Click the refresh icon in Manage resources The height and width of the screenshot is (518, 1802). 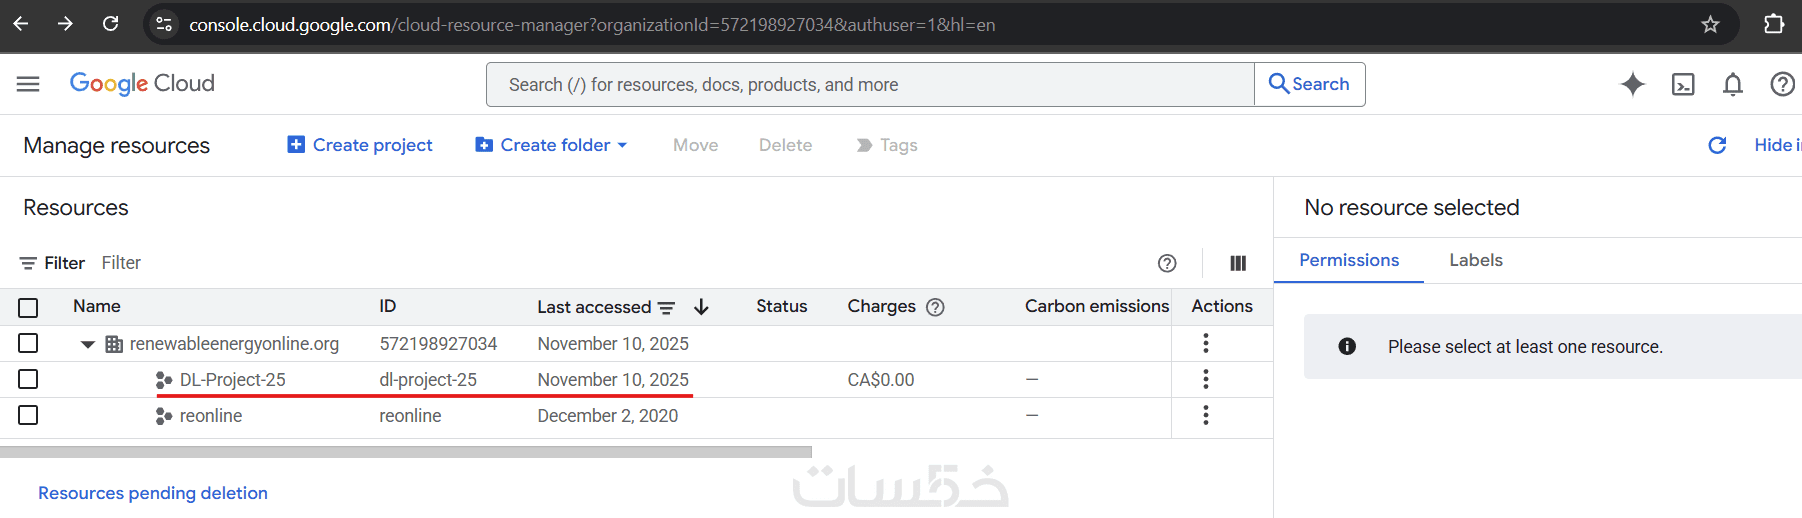tap(1717, 145)
